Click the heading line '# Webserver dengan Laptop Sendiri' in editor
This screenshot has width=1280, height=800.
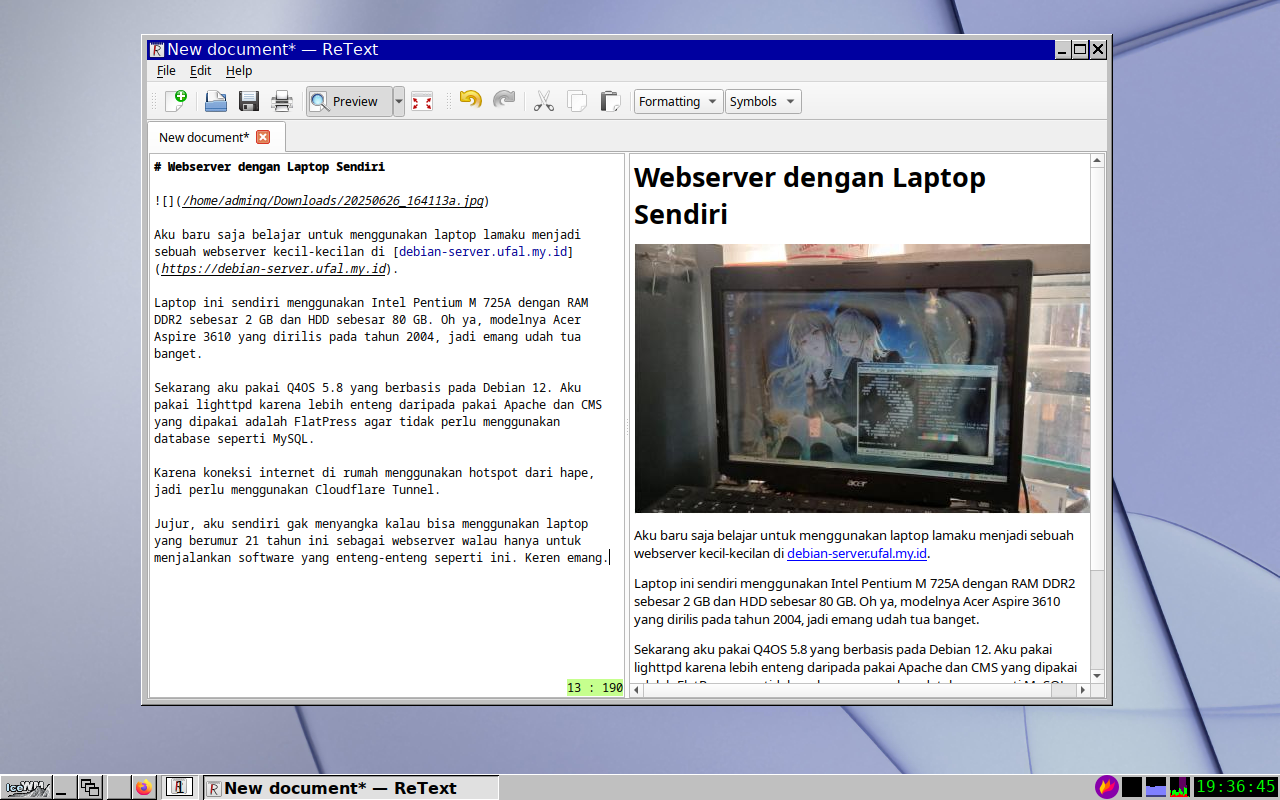click(x=269, y=167)
